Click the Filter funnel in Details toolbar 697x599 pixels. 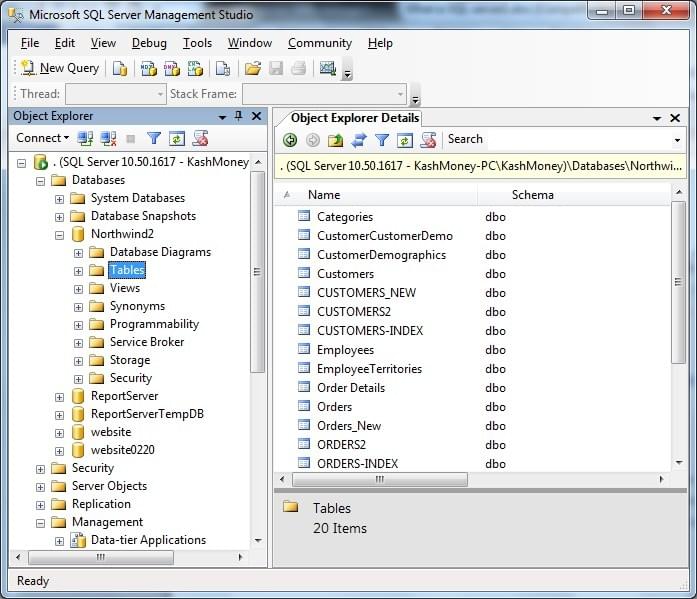click(382, 140)
